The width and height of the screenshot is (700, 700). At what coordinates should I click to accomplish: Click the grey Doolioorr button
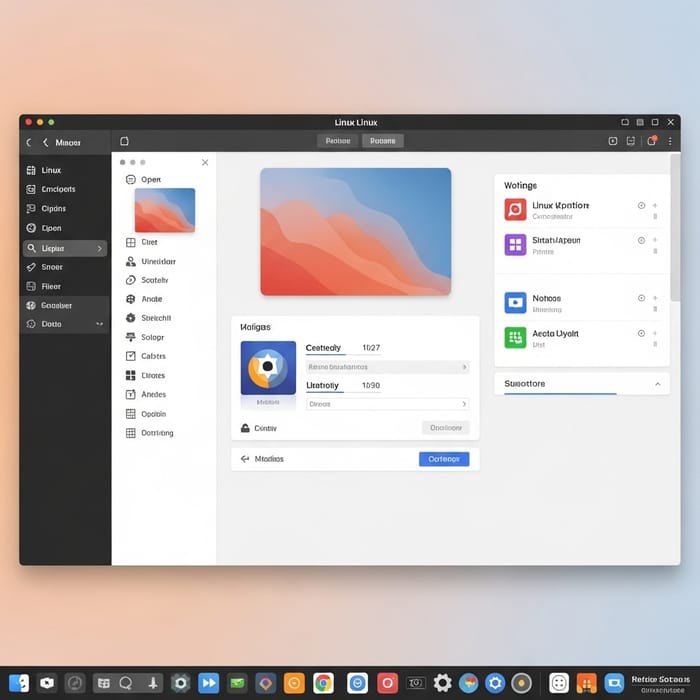(x=446, y=428)
